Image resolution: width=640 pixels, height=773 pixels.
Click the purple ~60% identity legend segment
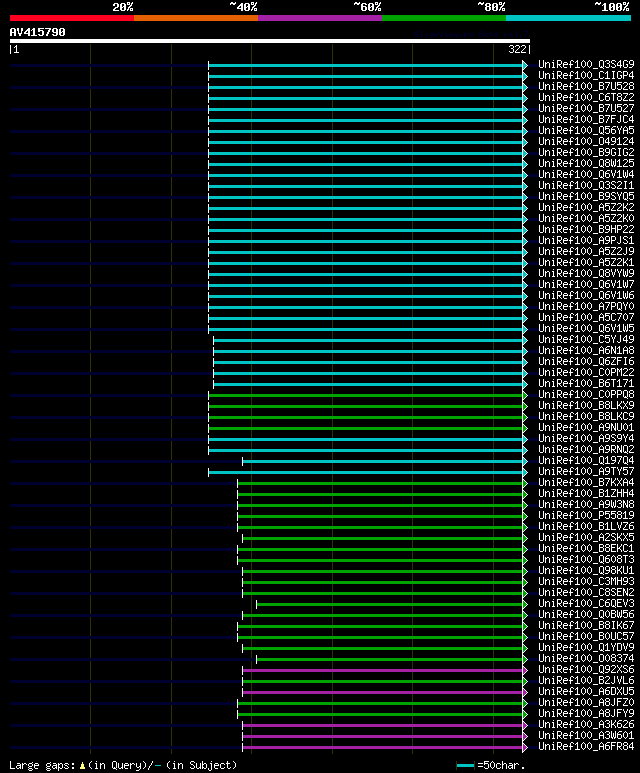[320, 18]
